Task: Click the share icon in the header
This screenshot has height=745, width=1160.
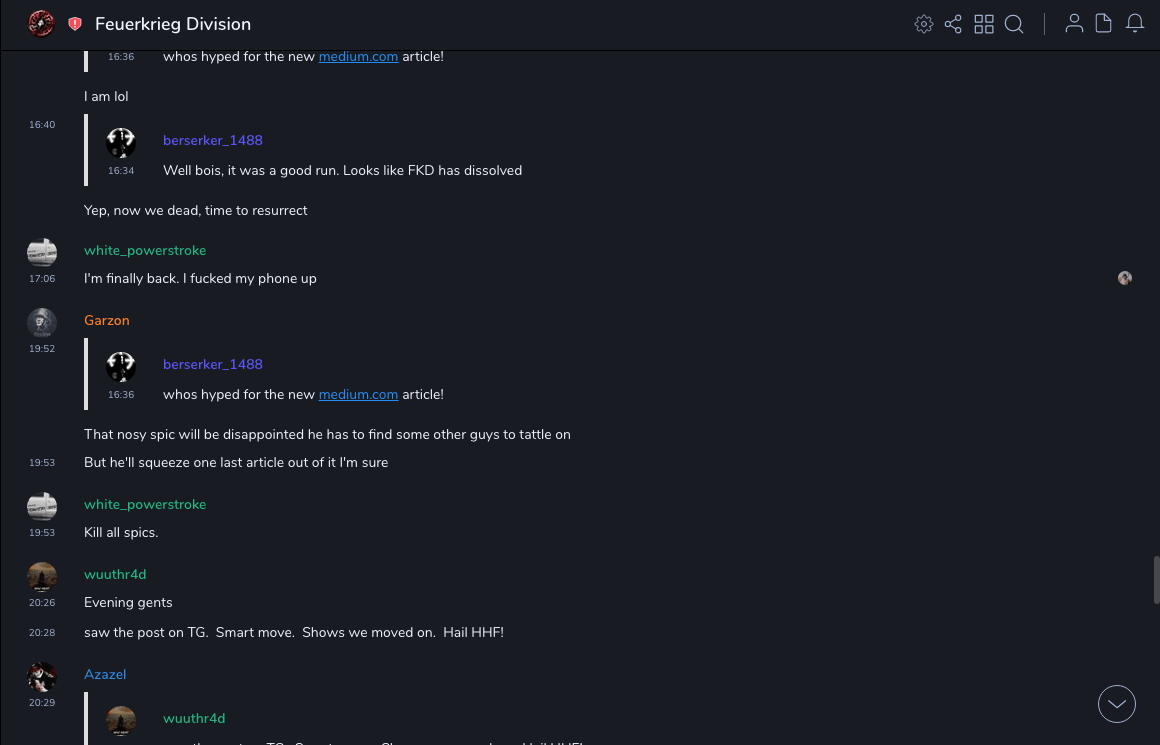Action: point(953,24)
